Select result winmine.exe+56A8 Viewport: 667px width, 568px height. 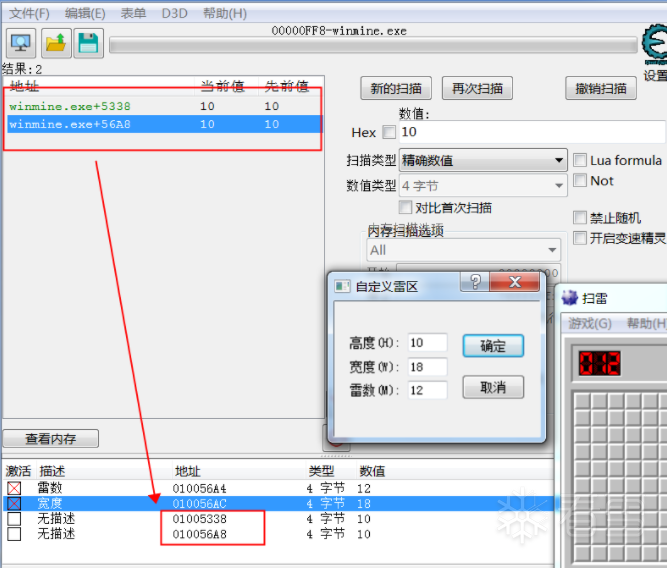[x=164, y=124]
